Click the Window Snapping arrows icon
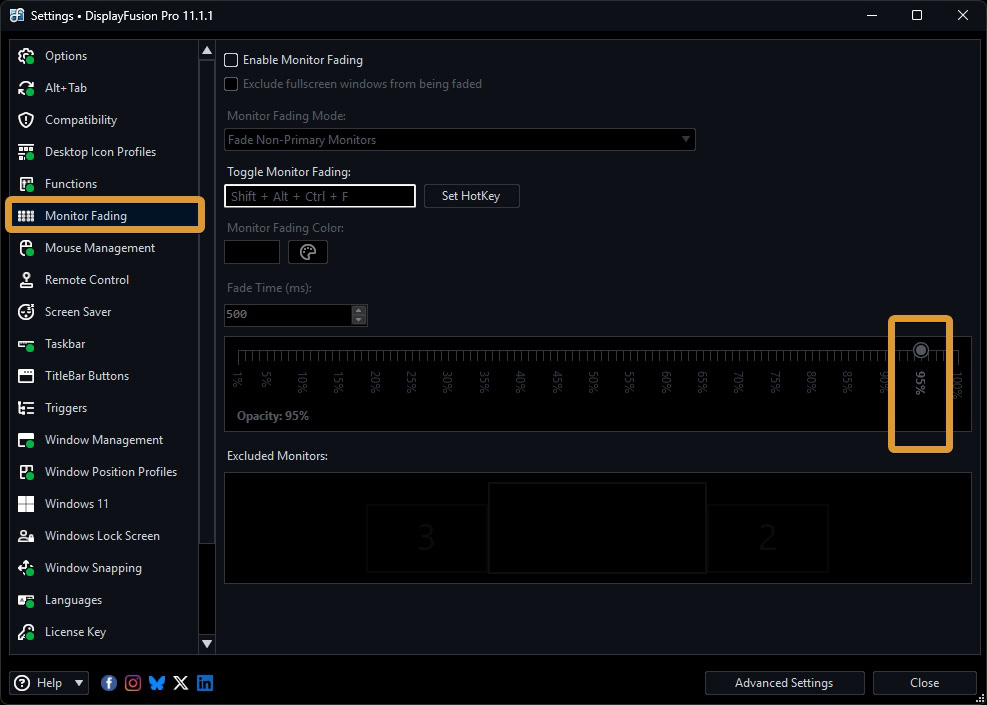987x705 pixels. click(x=26, y=568)
